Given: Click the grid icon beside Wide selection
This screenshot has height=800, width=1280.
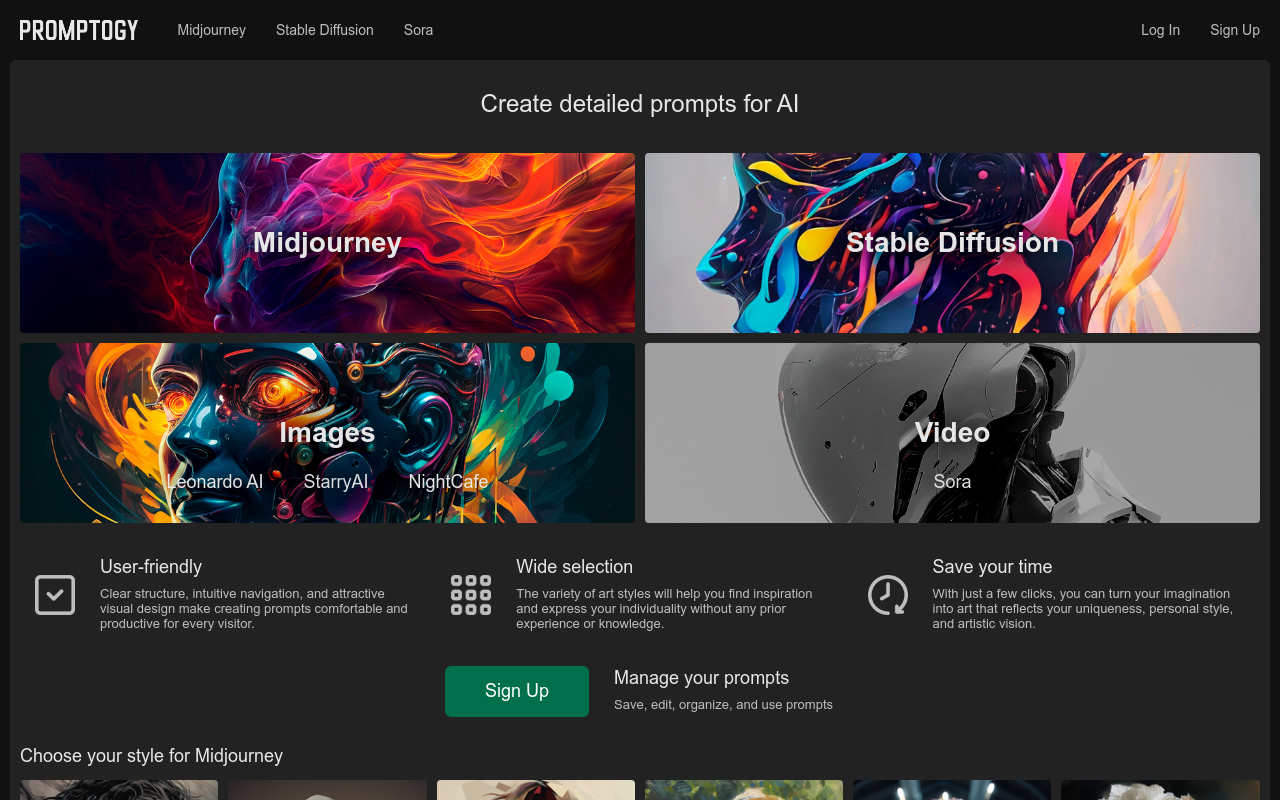Looking at the screenshot, I should tap(471, 595).
